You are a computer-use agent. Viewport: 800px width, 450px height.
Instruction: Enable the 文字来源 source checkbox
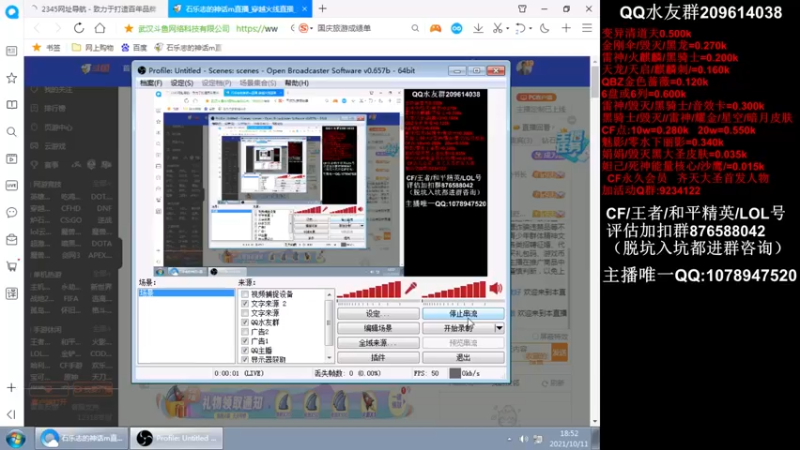(245, 313)
